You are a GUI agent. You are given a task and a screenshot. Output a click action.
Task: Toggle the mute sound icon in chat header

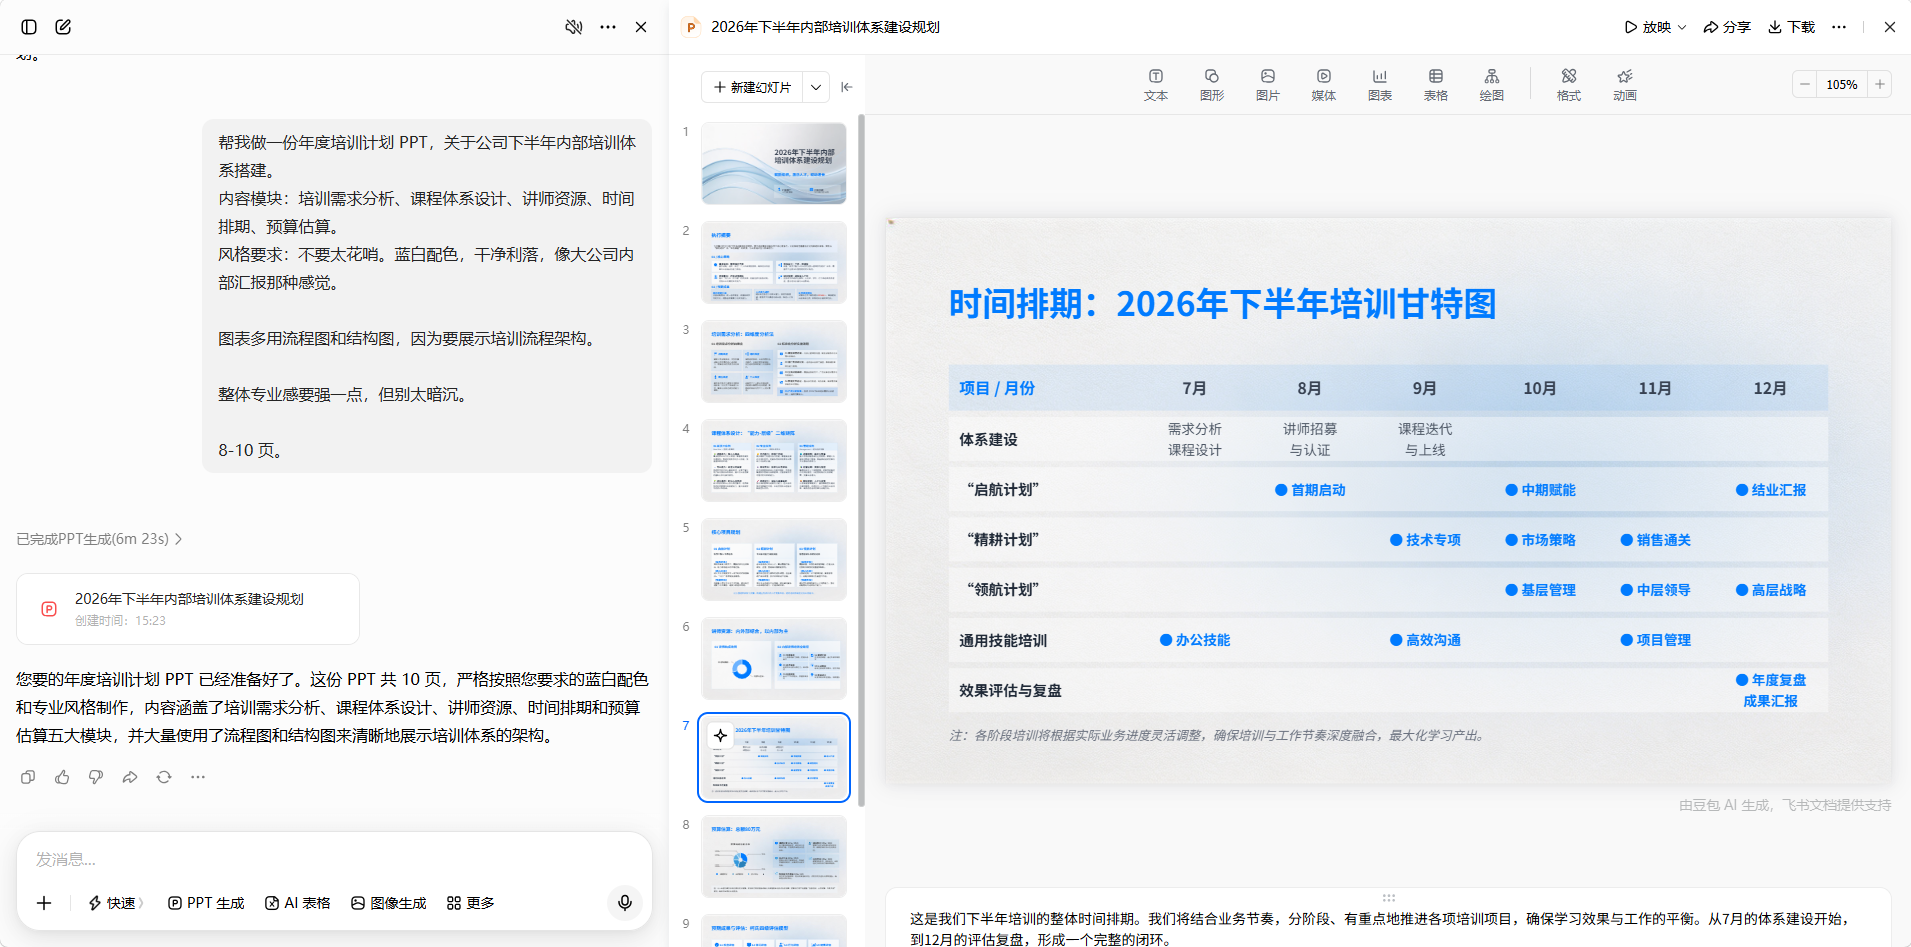pos(574,27)
